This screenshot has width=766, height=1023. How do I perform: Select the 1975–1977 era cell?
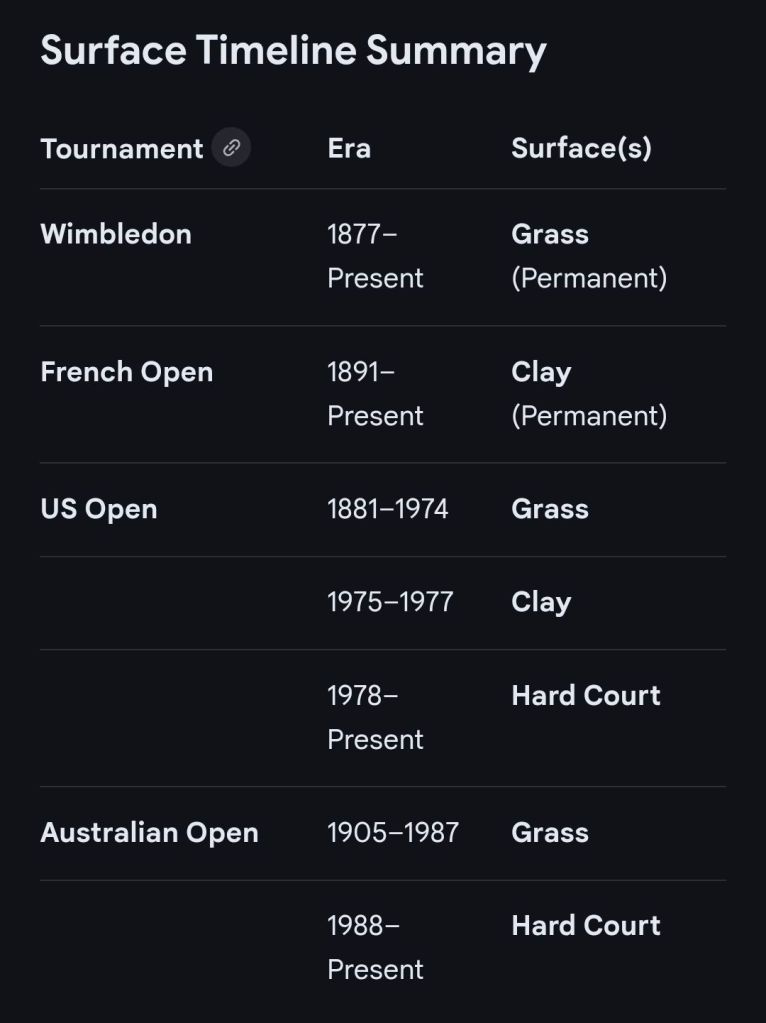(390, 602)
